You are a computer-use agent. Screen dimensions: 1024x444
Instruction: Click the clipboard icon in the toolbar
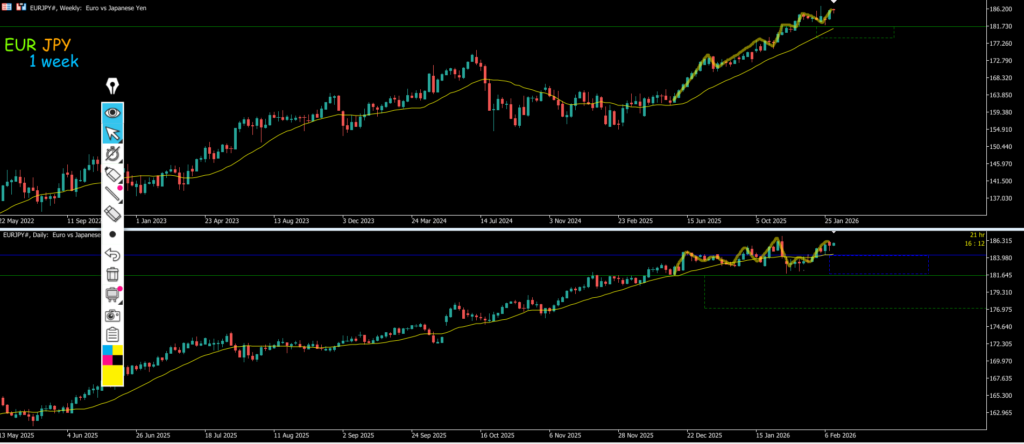(113, 334)
